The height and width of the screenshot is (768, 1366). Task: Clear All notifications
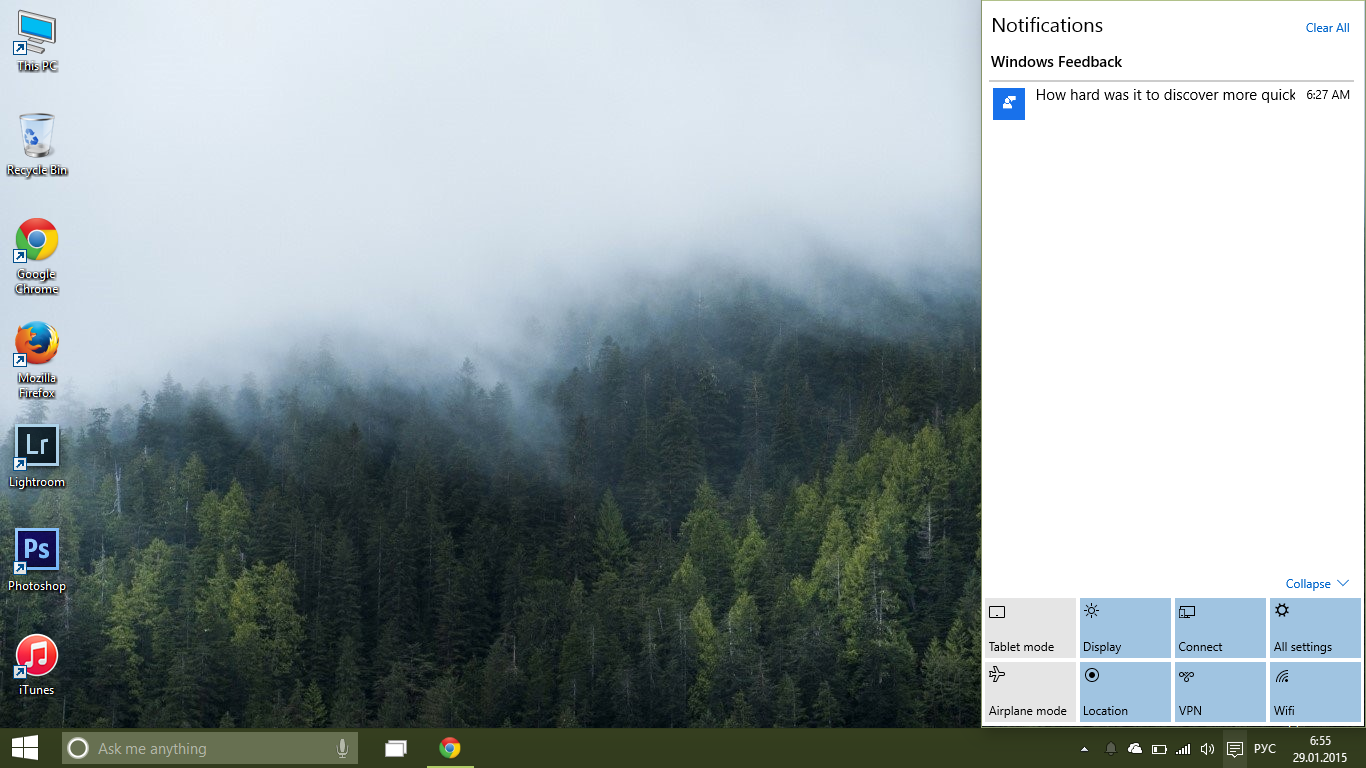click(1327, 28)
